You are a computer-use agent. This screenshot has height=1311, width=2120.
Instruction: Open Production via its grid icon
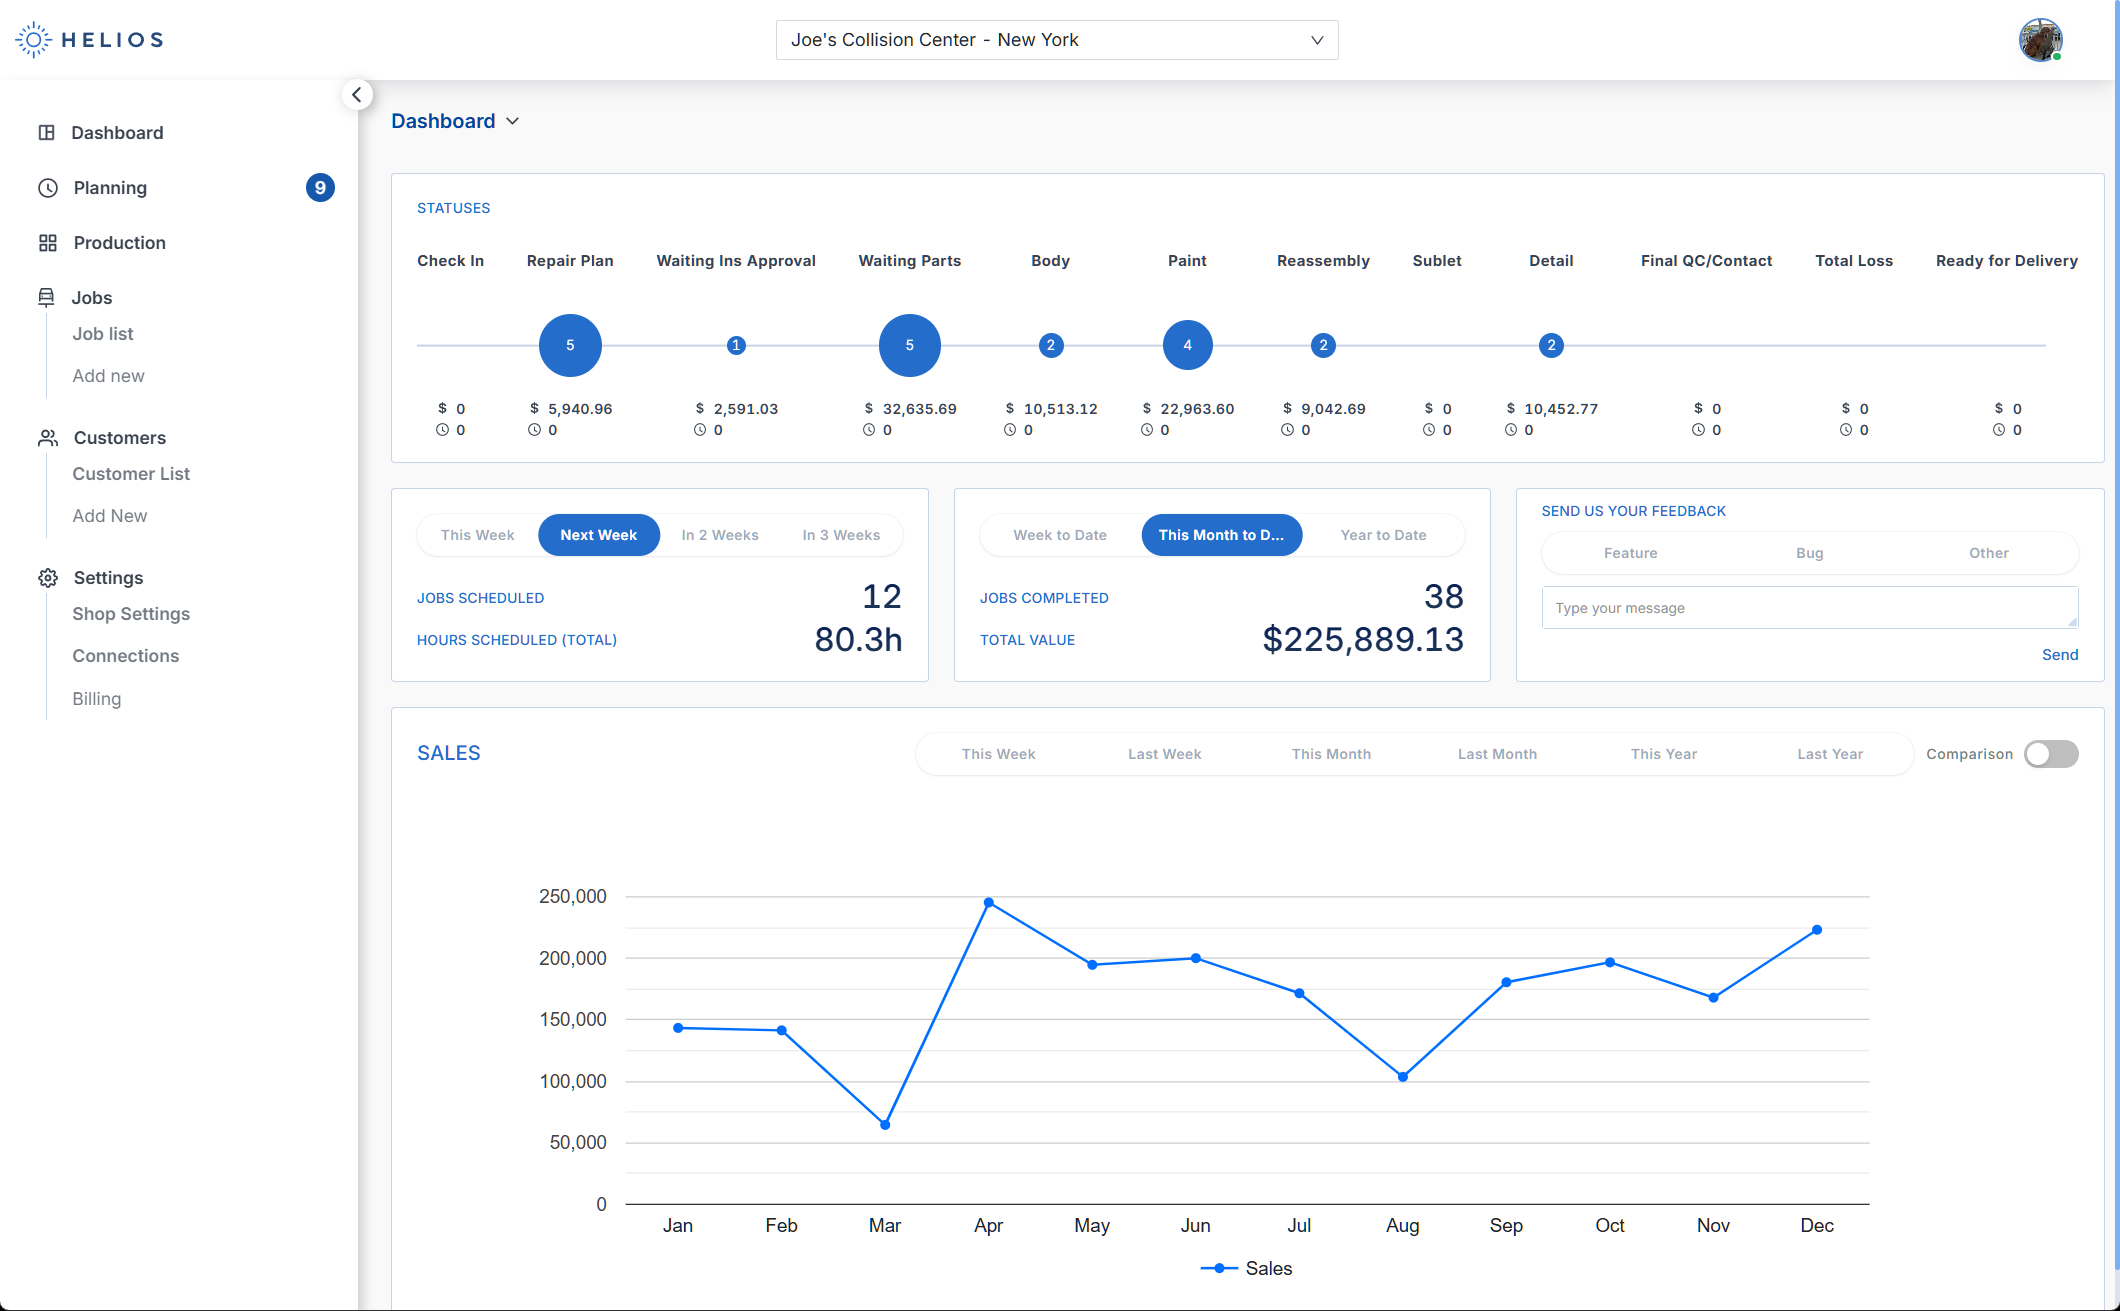[x=47, y=242]
